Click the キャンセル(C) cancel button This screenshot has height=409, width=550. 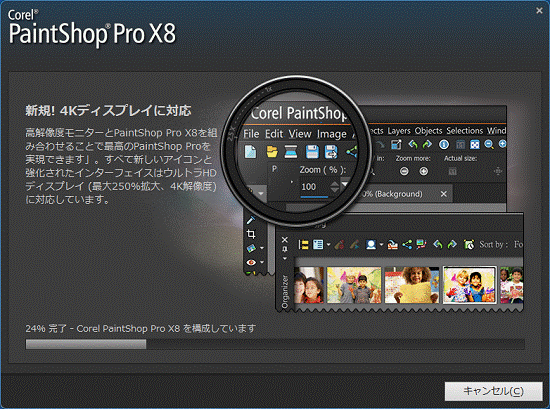(x=493, y=391)
